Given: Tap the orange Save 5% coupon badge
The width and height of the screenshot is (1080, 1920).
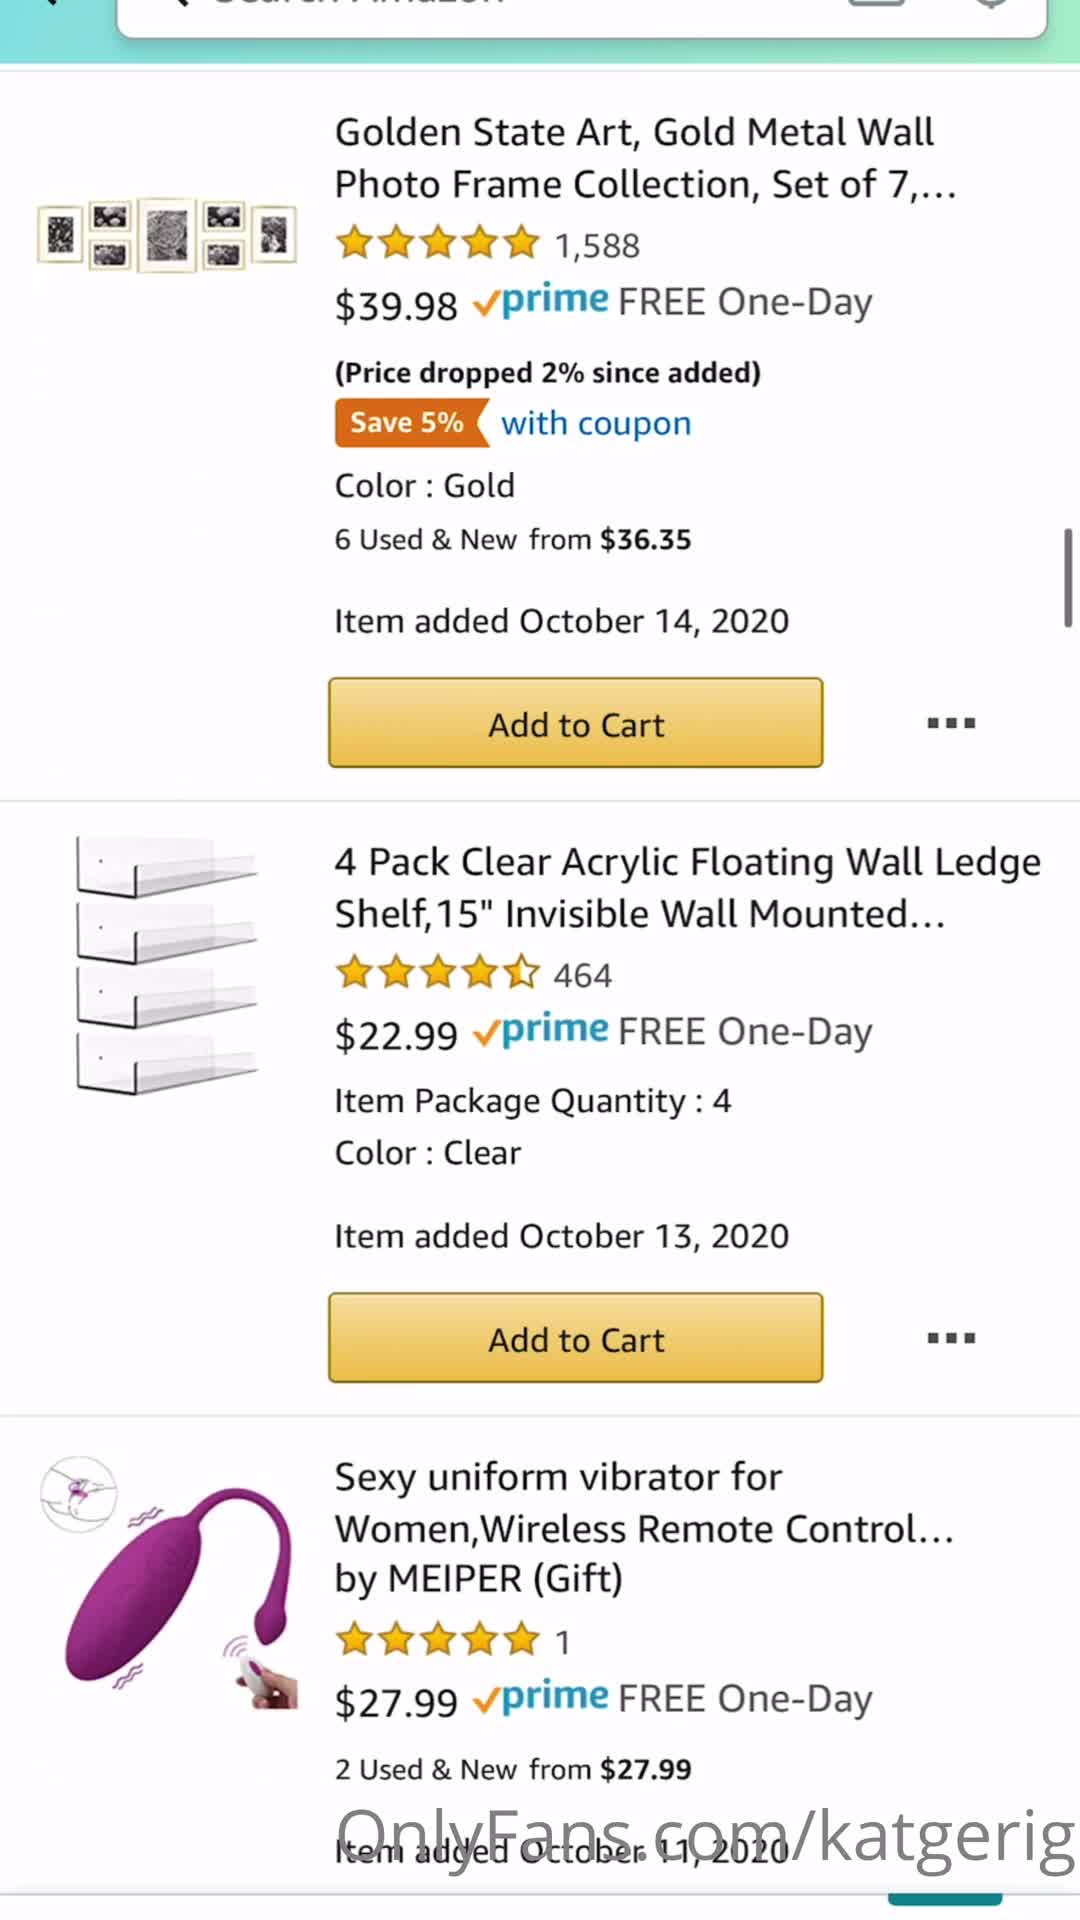Looking at the screenshot, I should [x=409, y=423].
